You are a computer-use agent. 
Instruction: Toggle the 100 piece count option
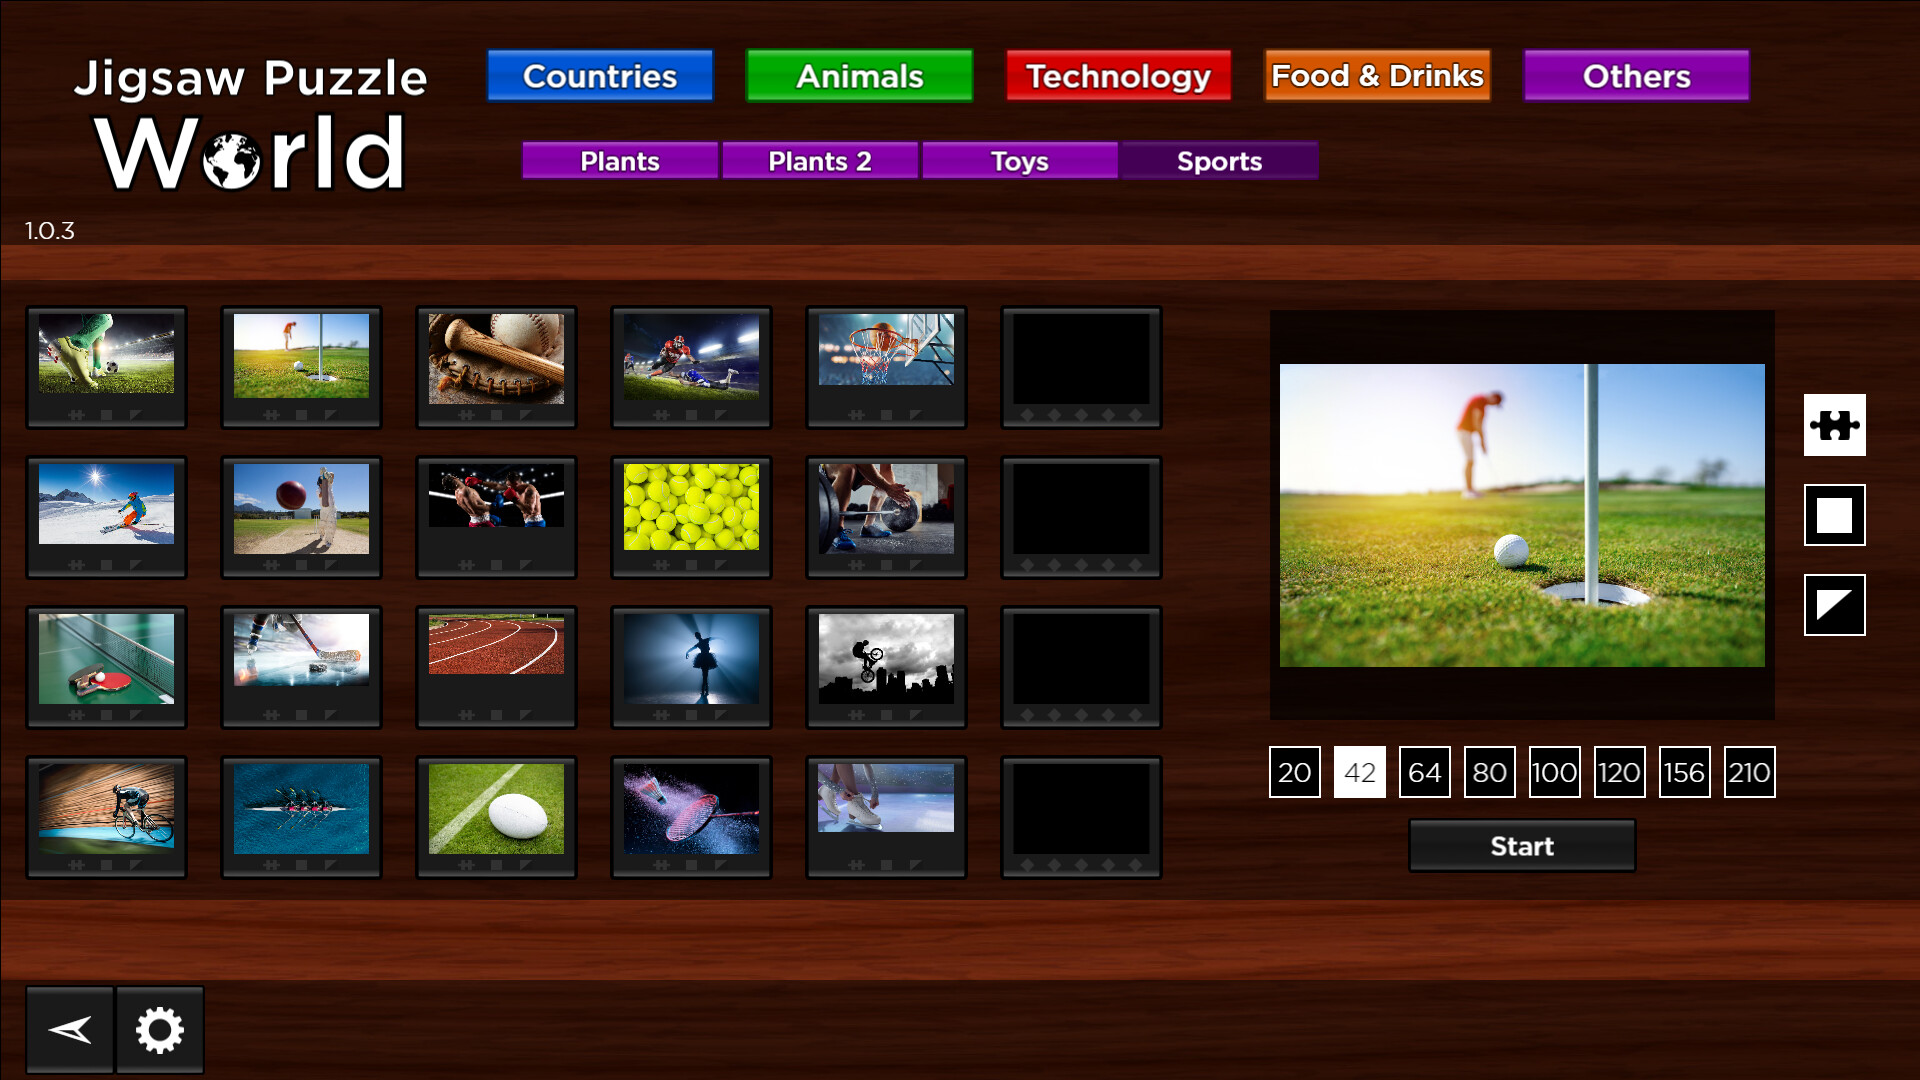1554,772
